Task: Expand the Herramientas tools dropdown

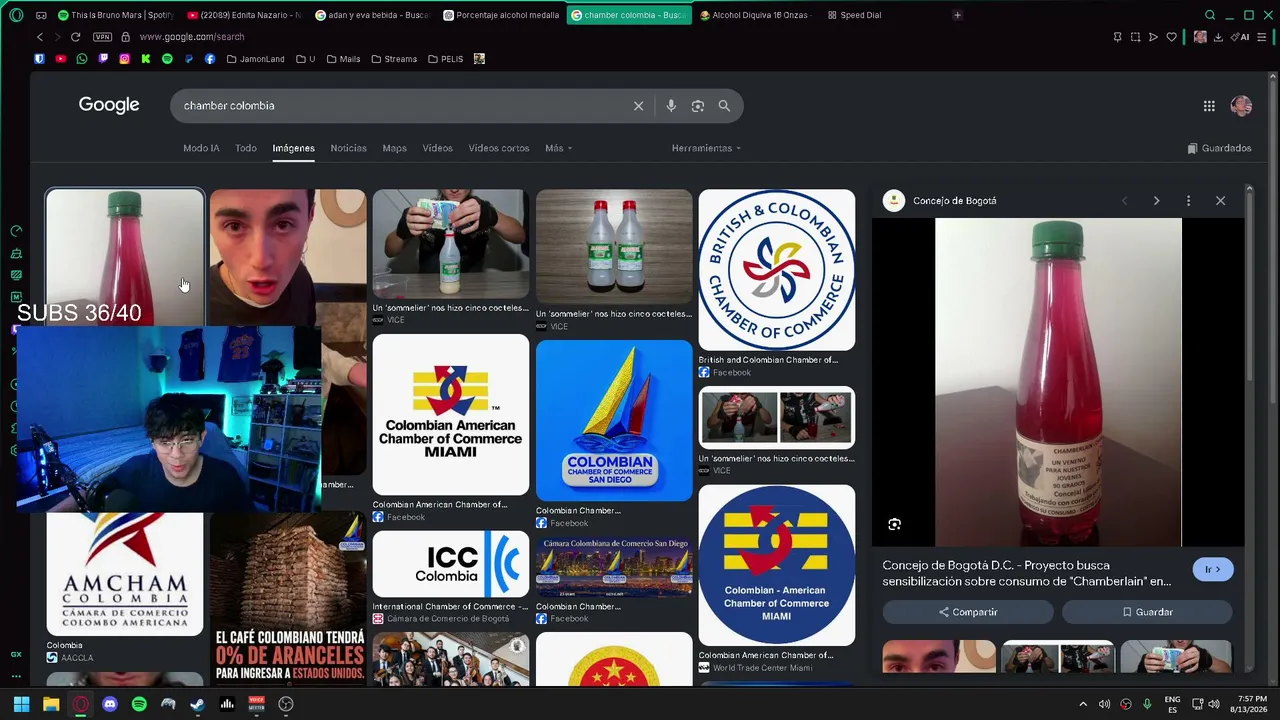Action: click(706, 148)
